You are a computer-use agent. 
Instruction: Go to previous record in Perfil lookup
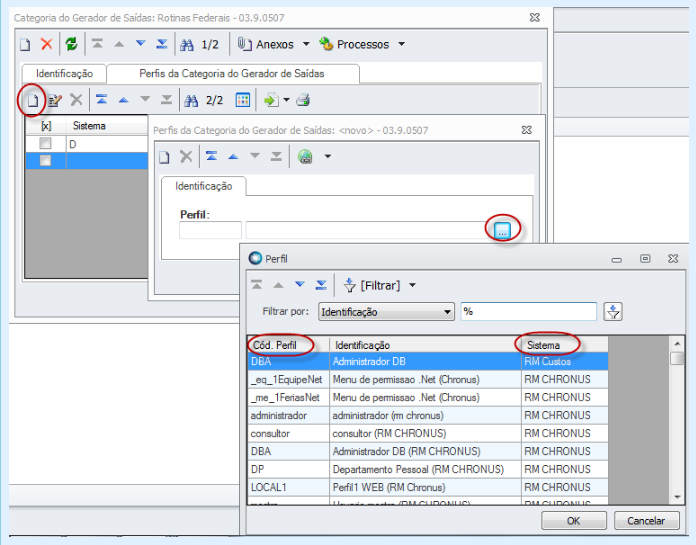click(278, 285)
